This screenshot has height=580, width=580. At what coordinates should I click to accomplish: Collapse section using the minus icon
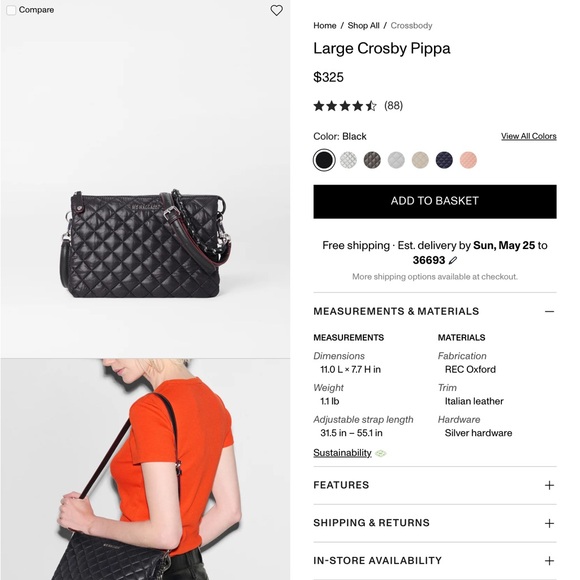point(549,311)
